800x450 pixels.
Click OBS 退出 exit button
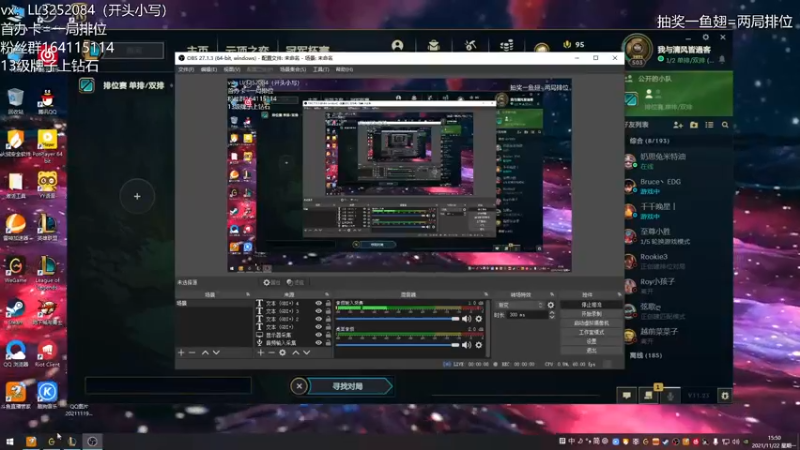point(591,351)
